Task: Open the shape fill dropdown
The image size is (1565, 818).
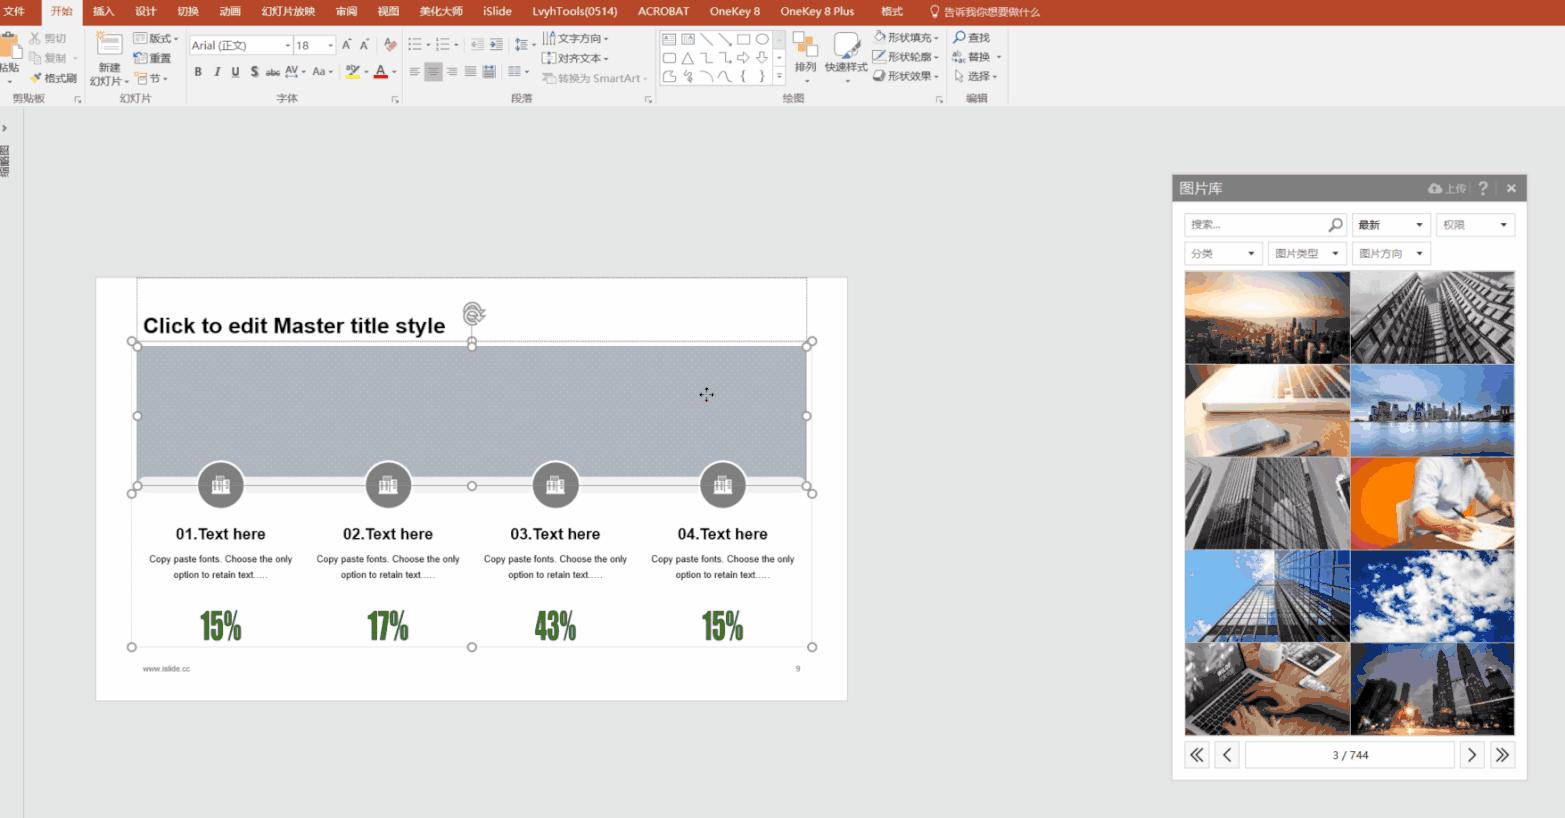Action: click(x=906, y=37)
